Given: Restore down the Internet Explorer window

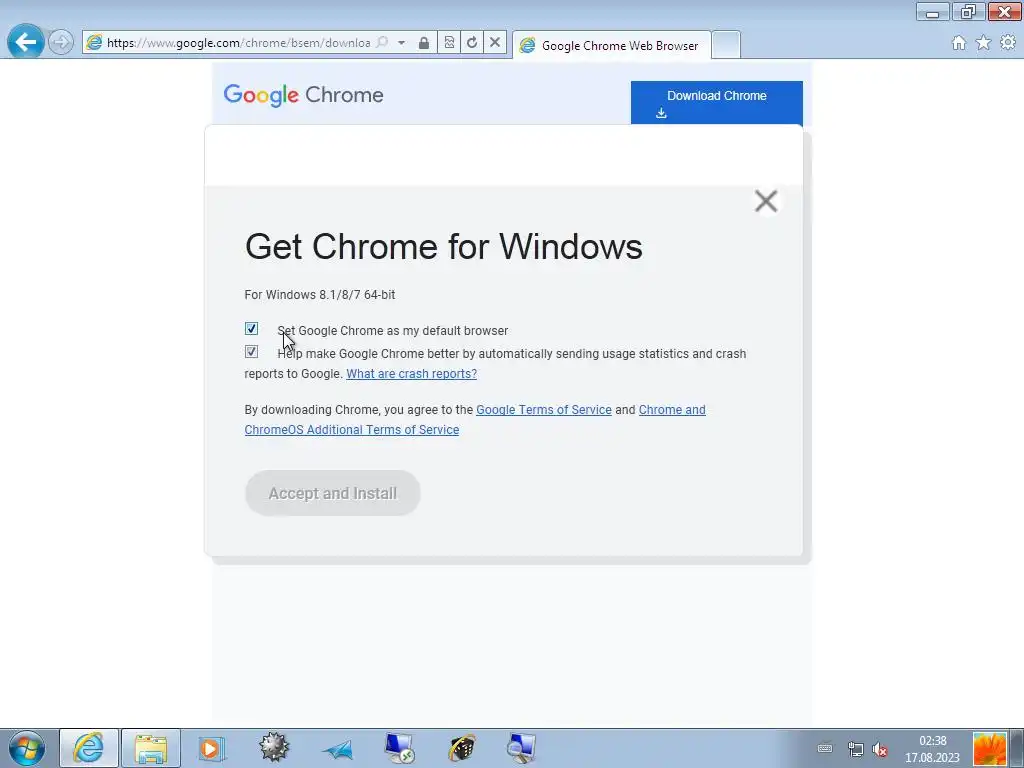Looking at the screenshot, I should 968,12.
